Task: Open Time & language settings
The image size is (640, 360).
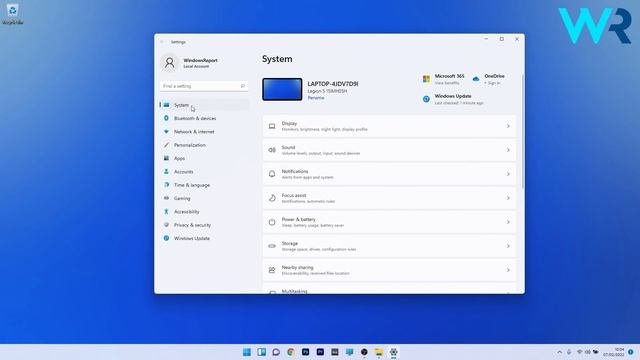Action: coord(204,185)
